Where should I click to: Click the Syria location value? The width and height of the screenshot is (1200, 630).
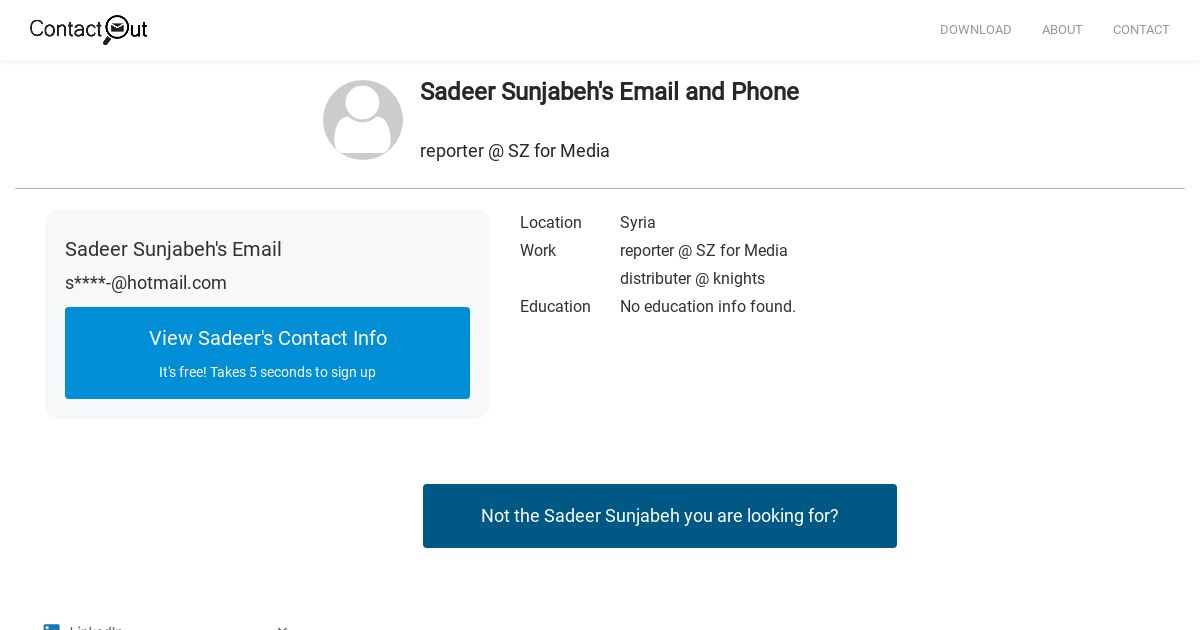pos(638,223)
